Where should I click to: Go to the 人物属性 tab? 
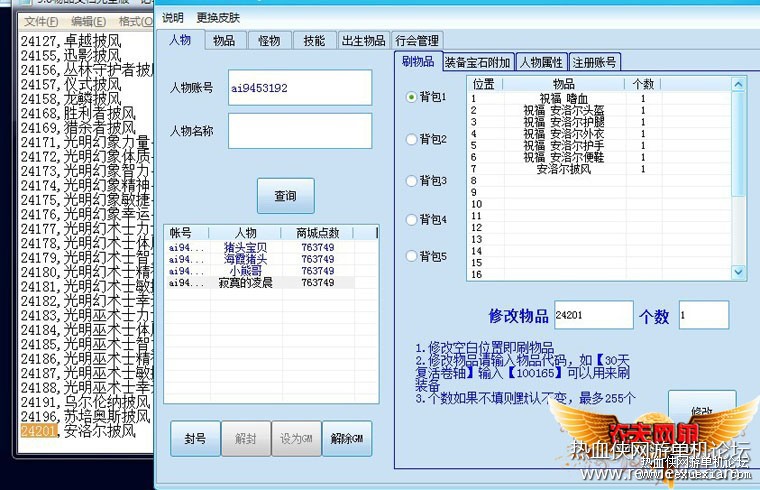point(541,63)
